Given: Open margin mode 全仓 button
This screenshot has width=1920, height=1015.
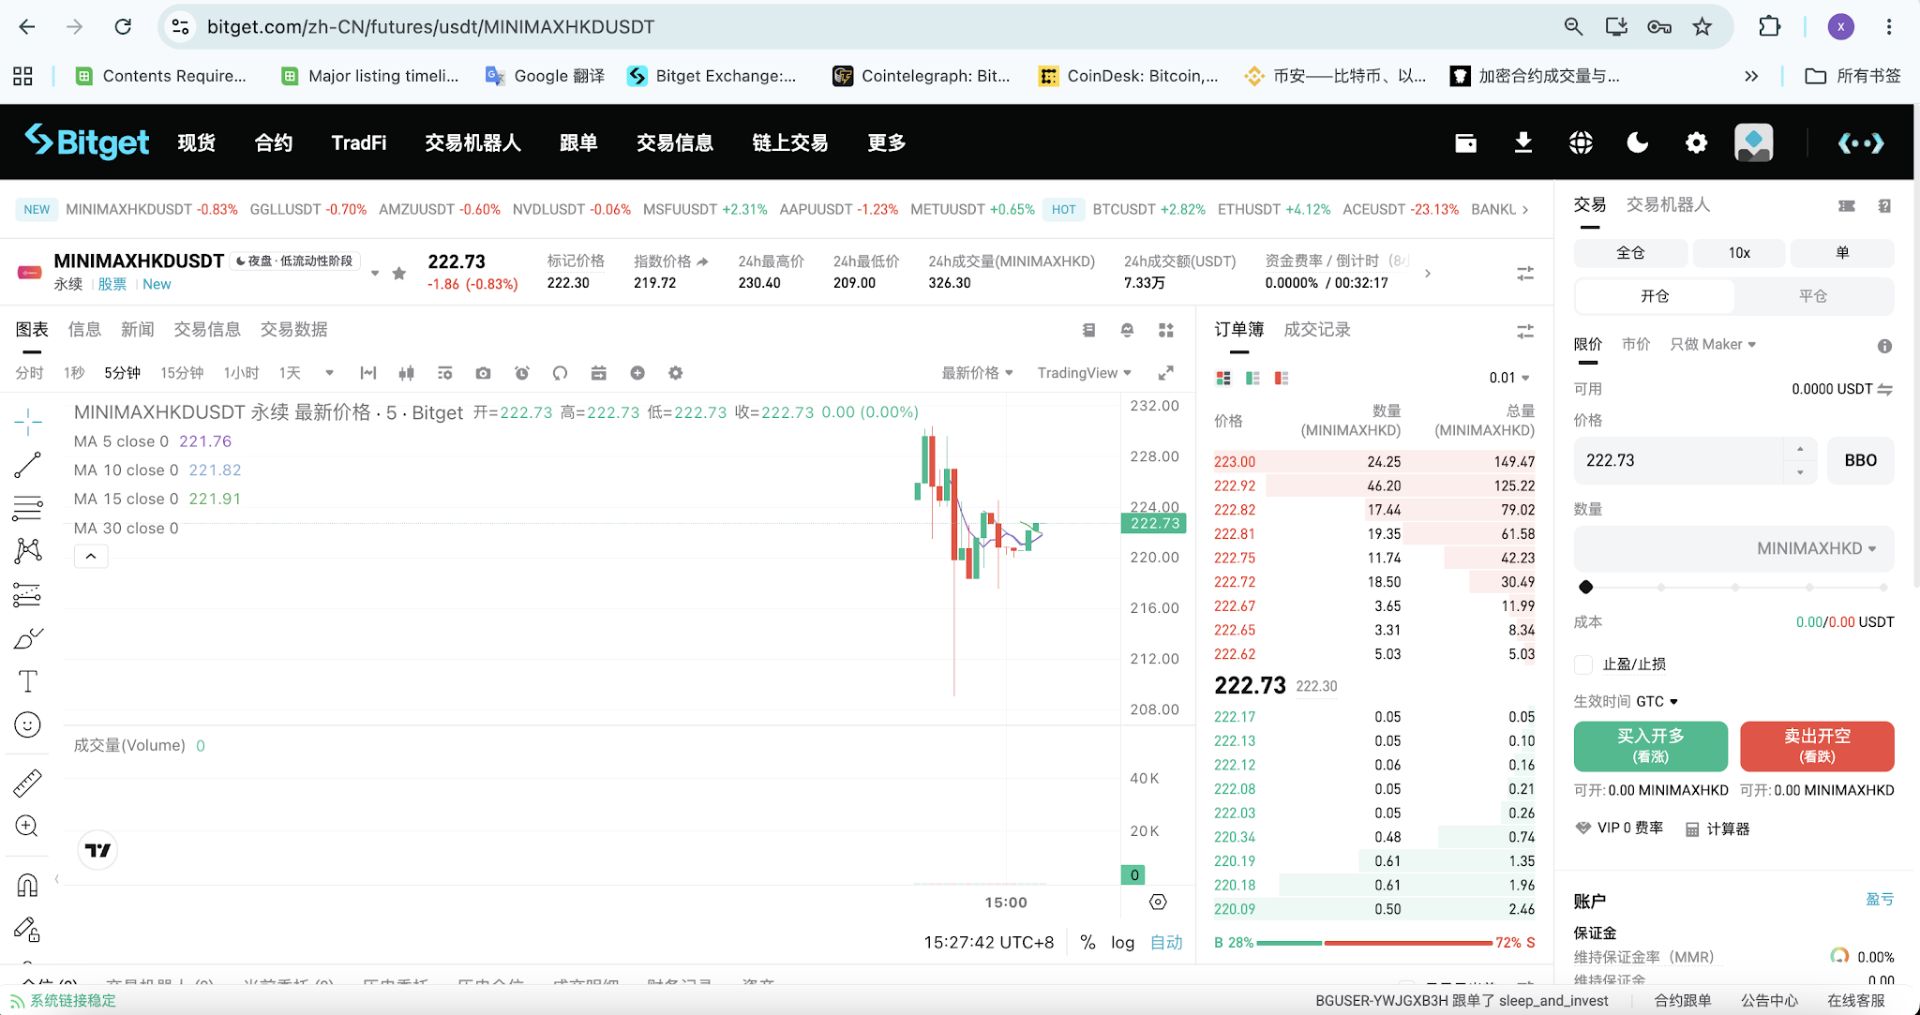Looking at the screenshot, I should coord(1630,253).
